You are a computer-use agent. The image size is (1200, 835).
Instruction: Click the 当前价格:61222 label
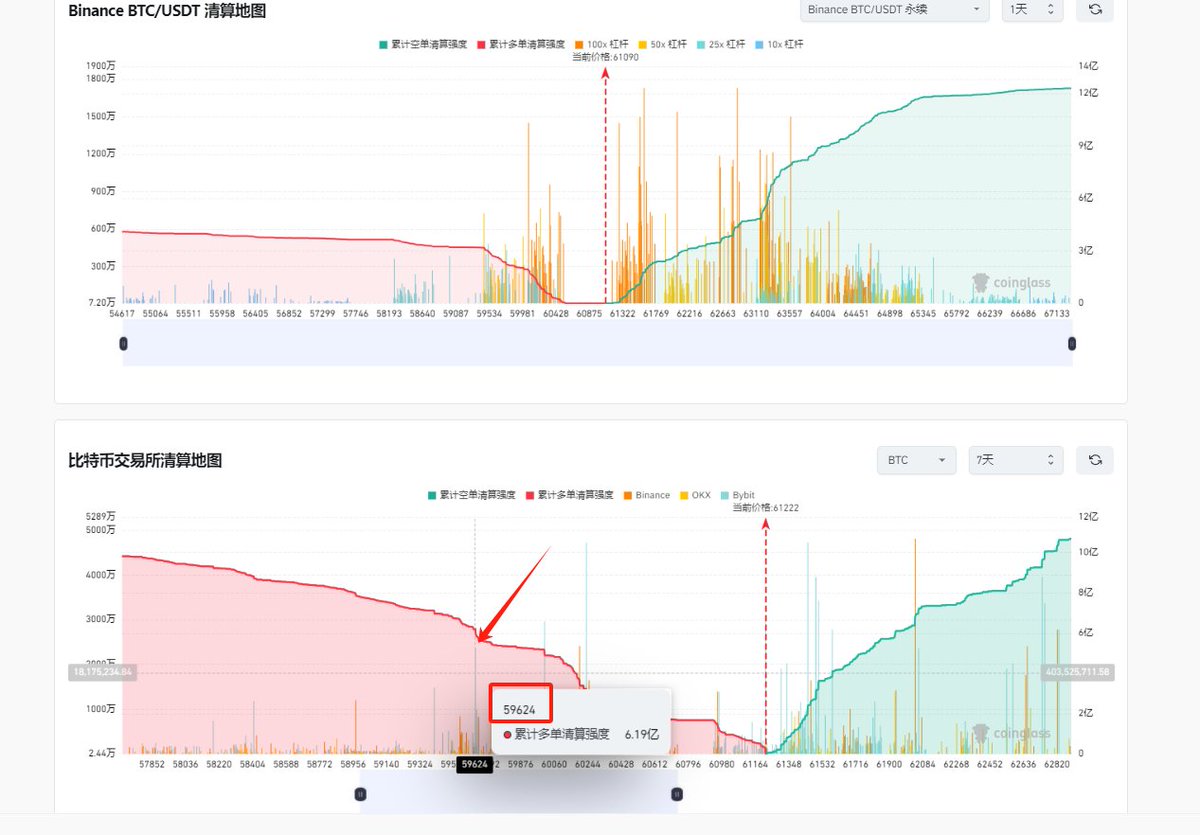(765, 508)
